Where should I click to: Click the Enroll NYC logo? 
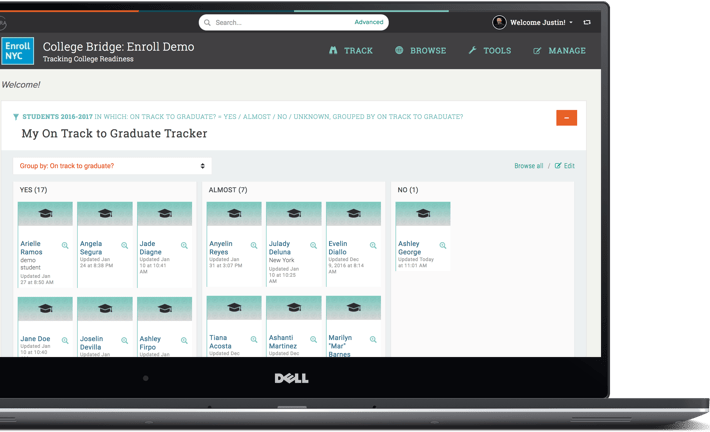[x=18, y=51]
